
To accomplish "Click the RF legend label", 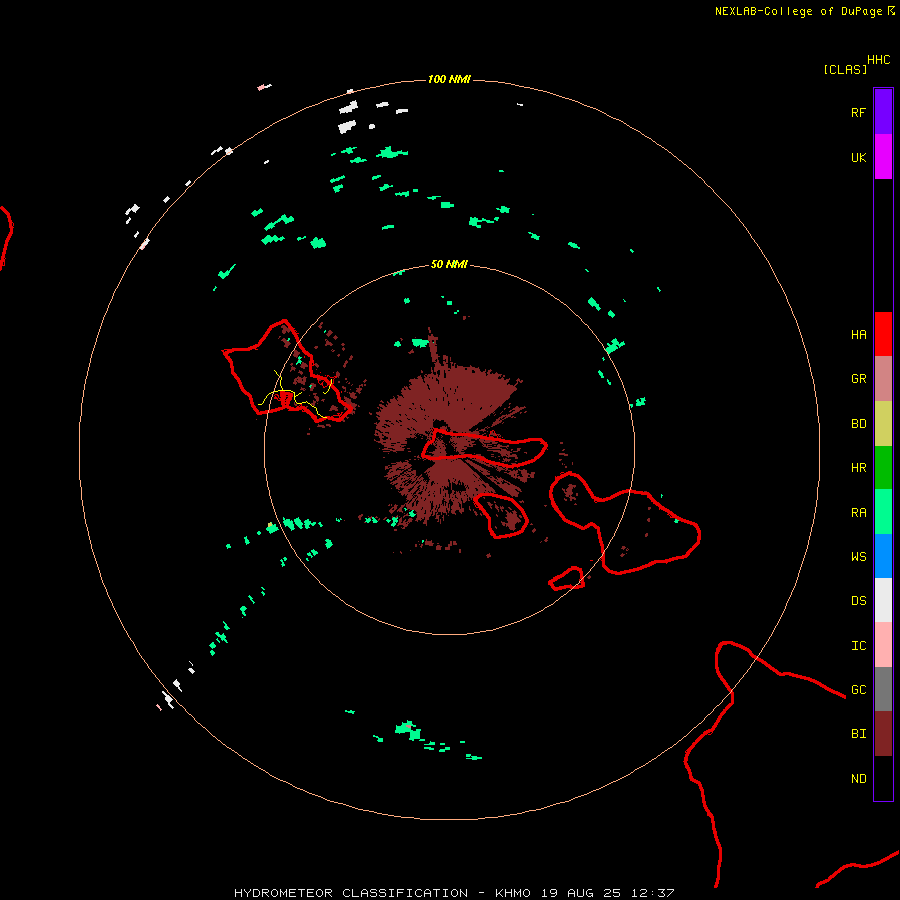I will click(858, 112).
